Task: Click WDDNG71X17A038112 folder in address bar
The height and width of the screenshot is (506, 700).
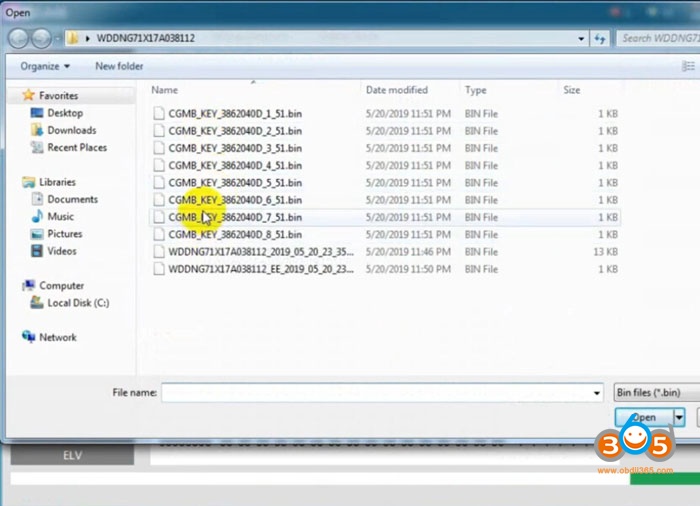Action: tap(146, 38)
